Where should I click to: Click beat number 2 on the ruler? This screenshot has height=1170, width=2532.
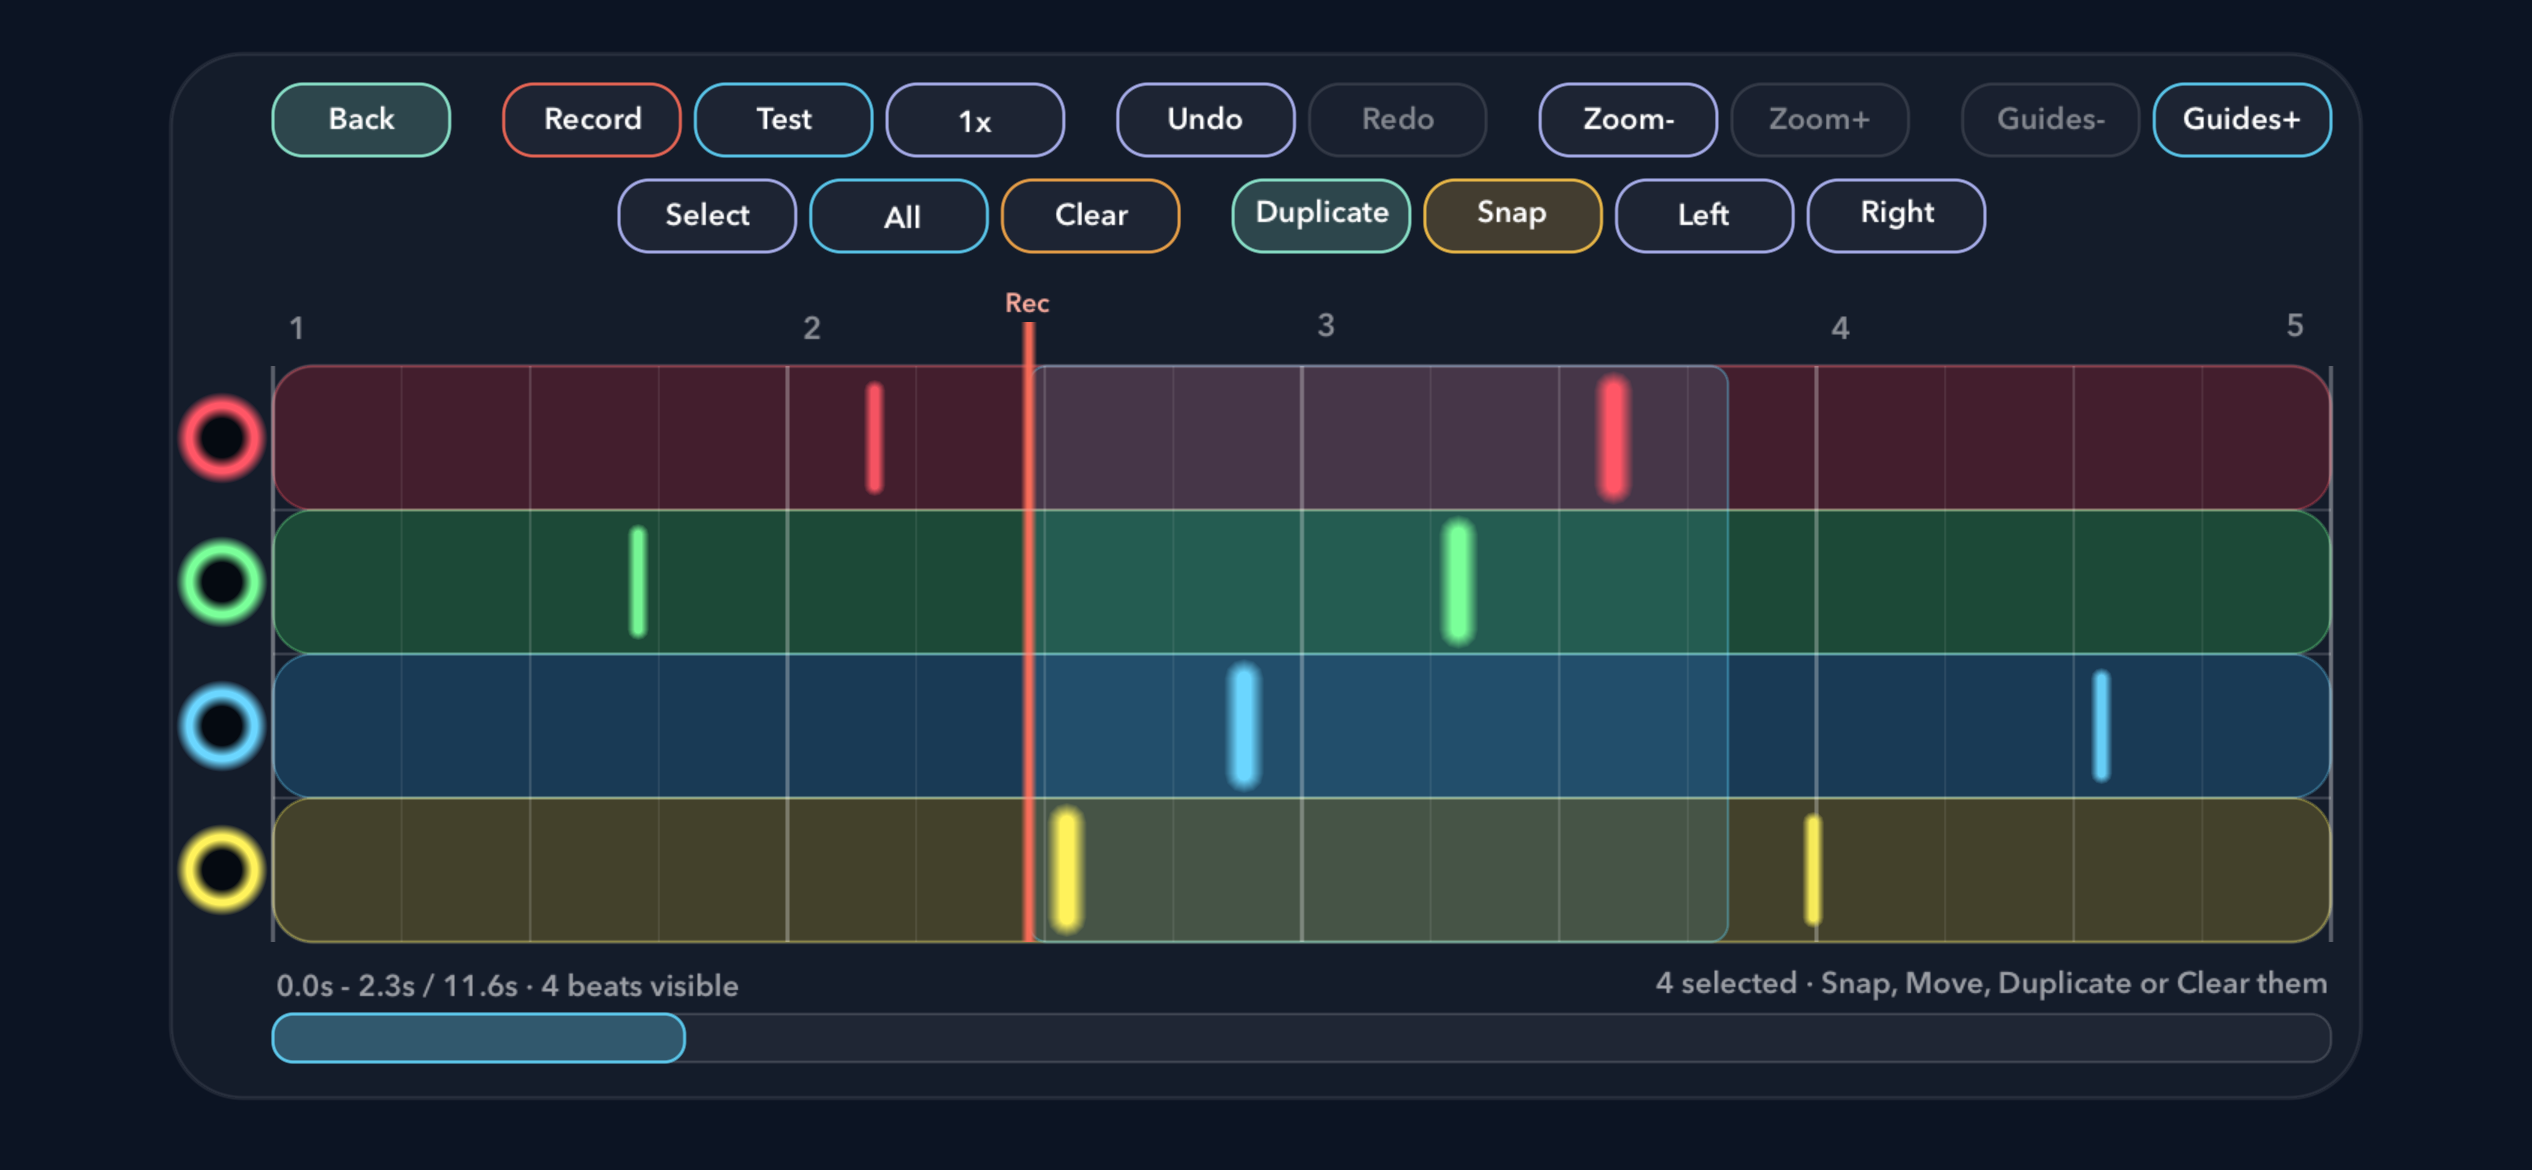[812, 328]
